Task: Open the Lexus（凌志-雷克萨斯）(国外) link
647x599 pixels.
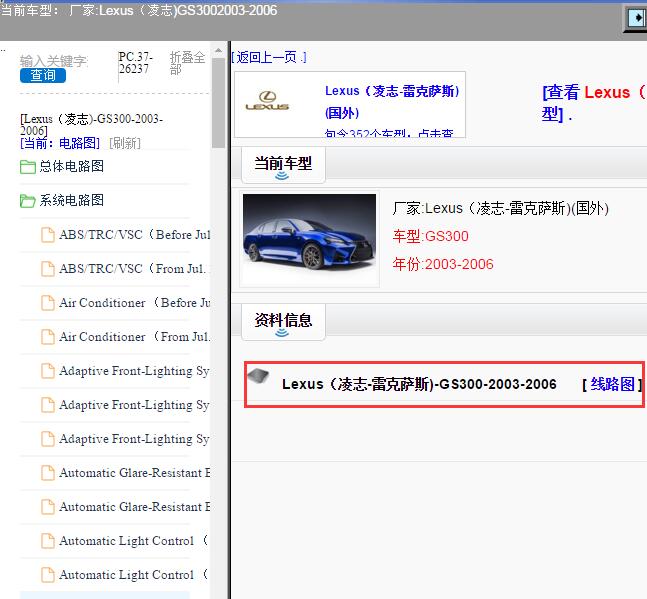Action: 392,101
